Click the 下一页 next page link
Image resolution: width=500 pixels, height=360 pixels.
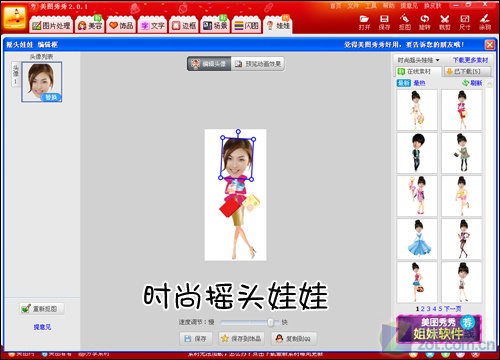[452, 309]
